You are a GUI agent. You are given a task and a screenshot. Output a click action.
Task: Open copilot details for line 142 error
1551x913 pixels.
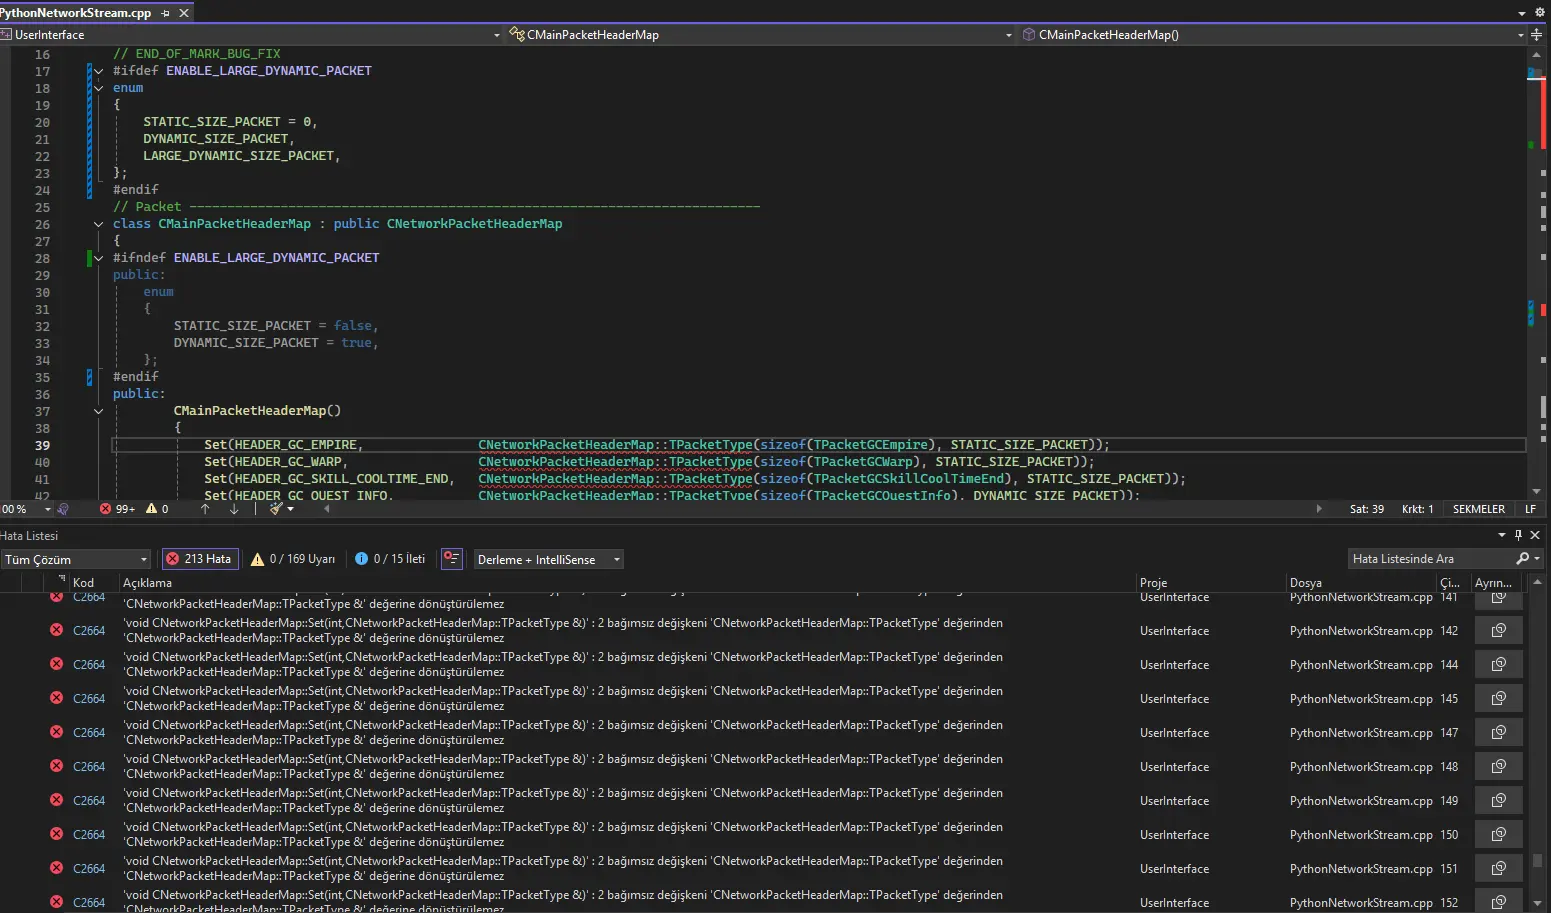coord(1498,631)
